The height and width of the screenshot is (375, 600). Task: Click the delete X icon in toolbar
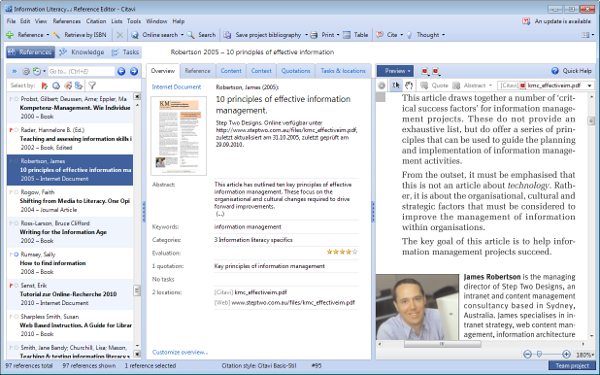[120, 35]
